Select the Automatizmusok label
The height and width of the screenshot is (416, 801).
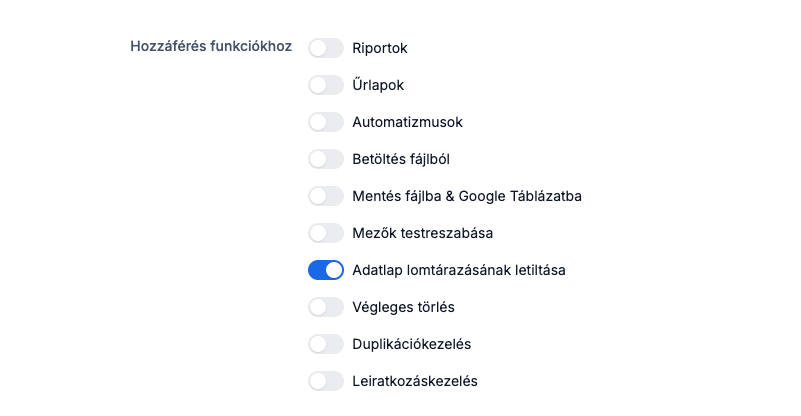click(407, 122)
